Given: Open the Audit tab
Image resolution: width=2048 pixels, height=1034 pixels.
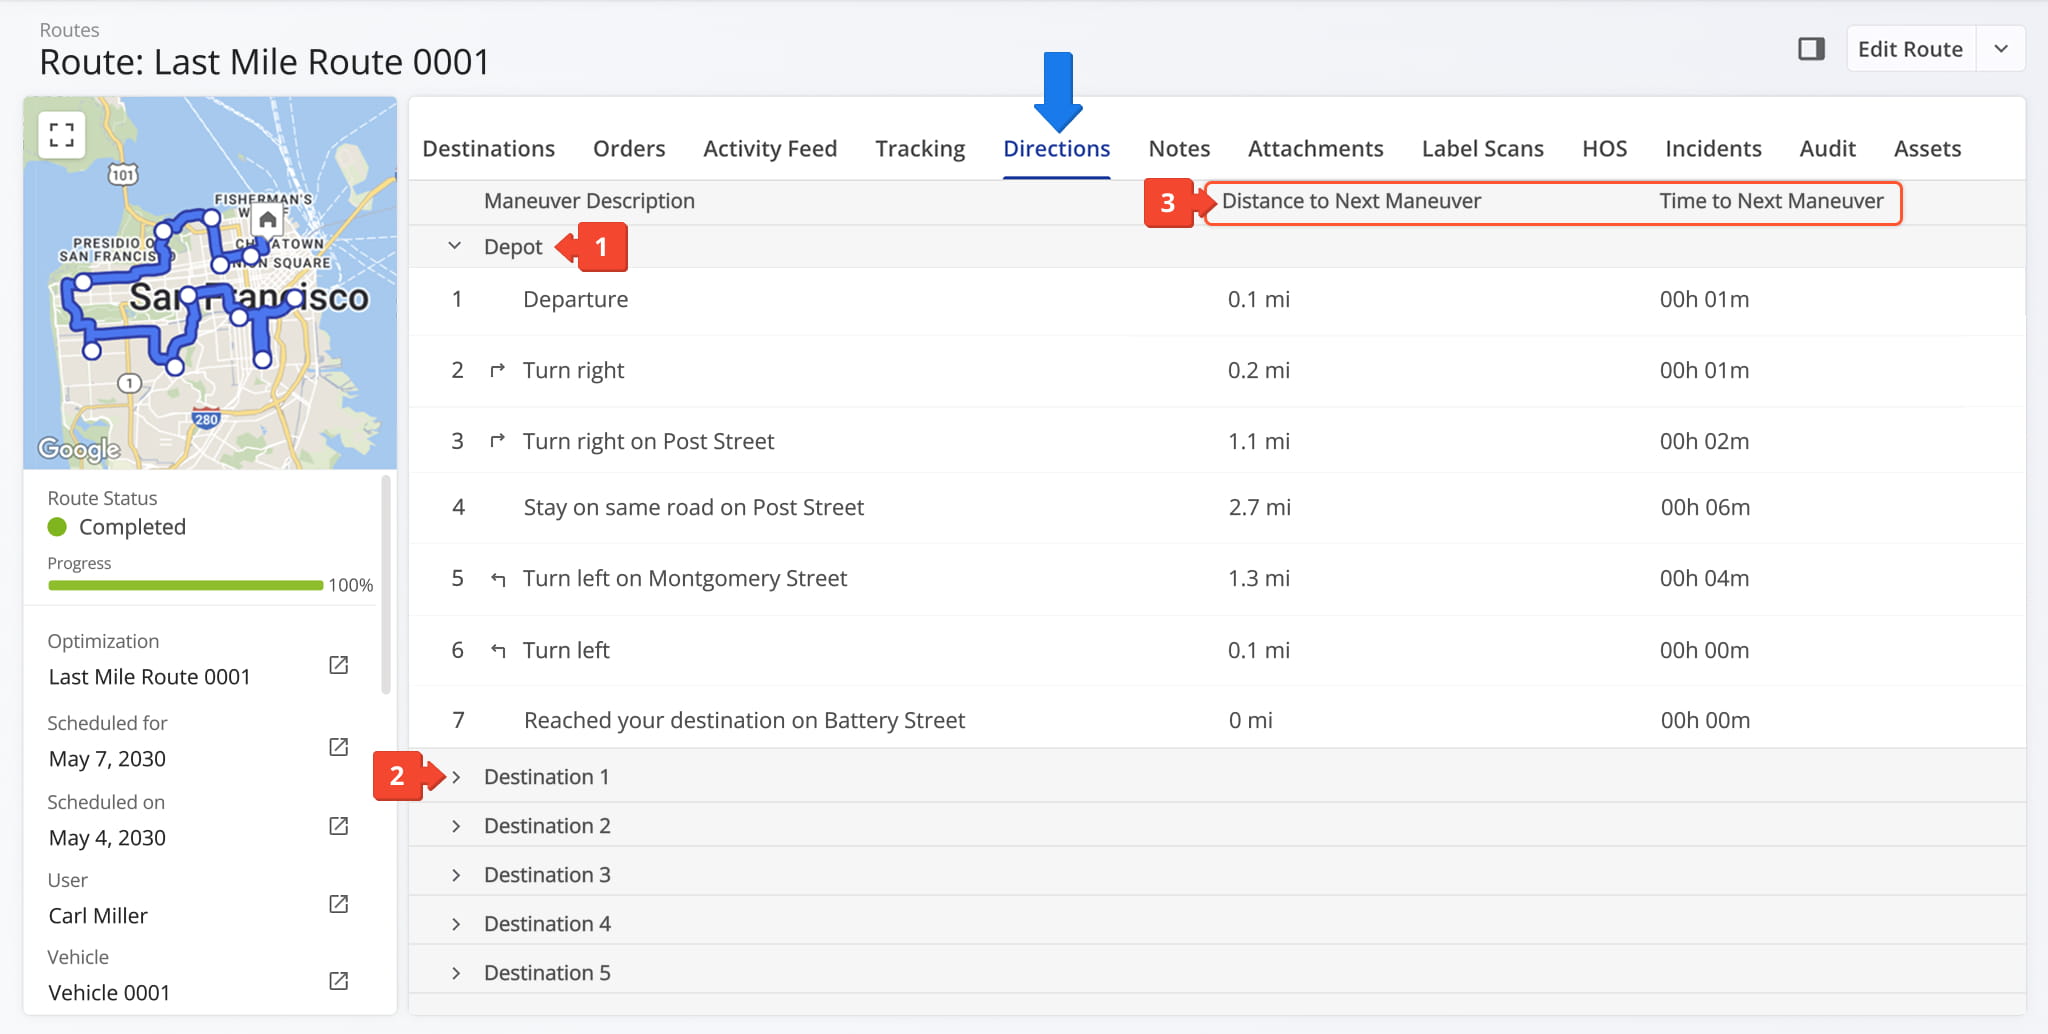Looking at the screenshot, I should click(x=1827, y=149).
